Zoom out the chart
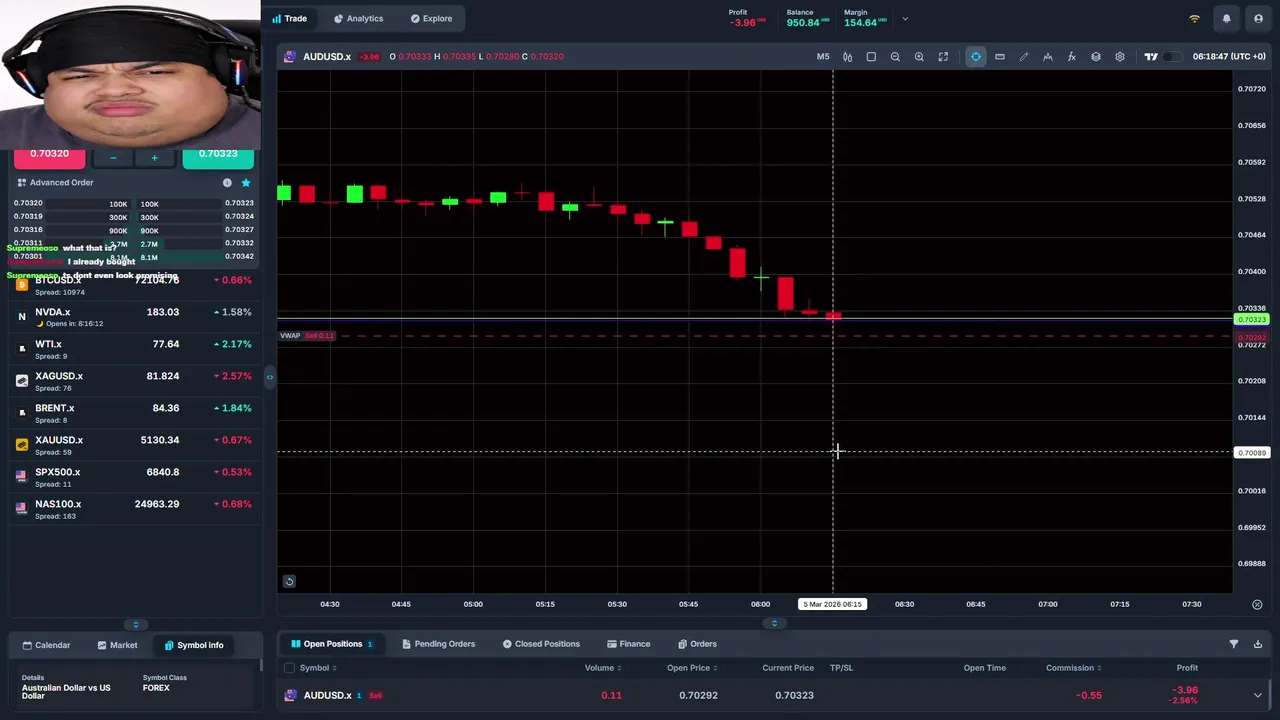Image resolution: width=1280 pixels, height=720 pixels. tap(895, 57)
